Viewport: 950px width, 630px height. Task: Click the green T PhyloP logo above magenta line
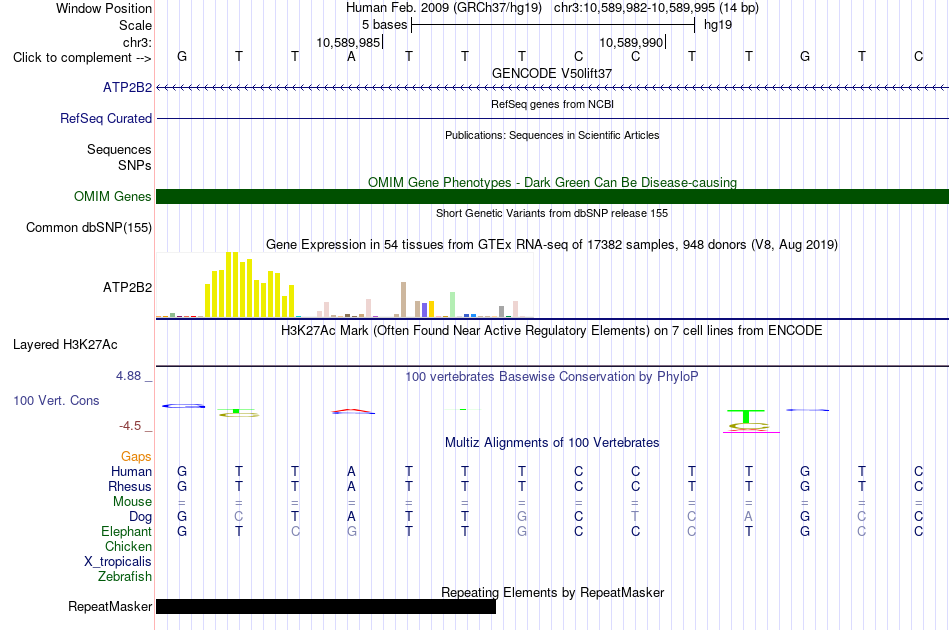click(x=746, y=416)
